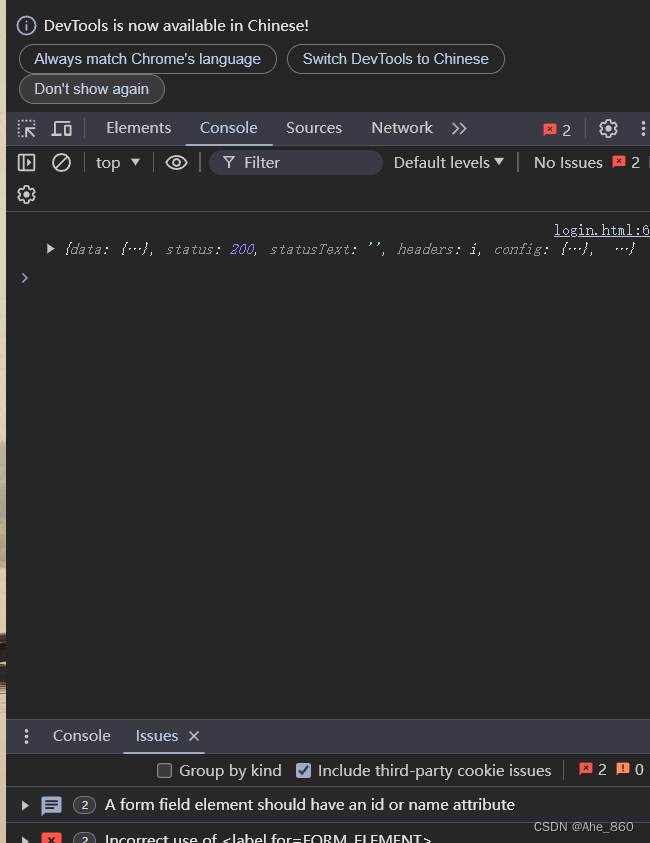Open the DevTools settings gear in the top tab bar
This screenshot has height=843, width=650.
608,128
